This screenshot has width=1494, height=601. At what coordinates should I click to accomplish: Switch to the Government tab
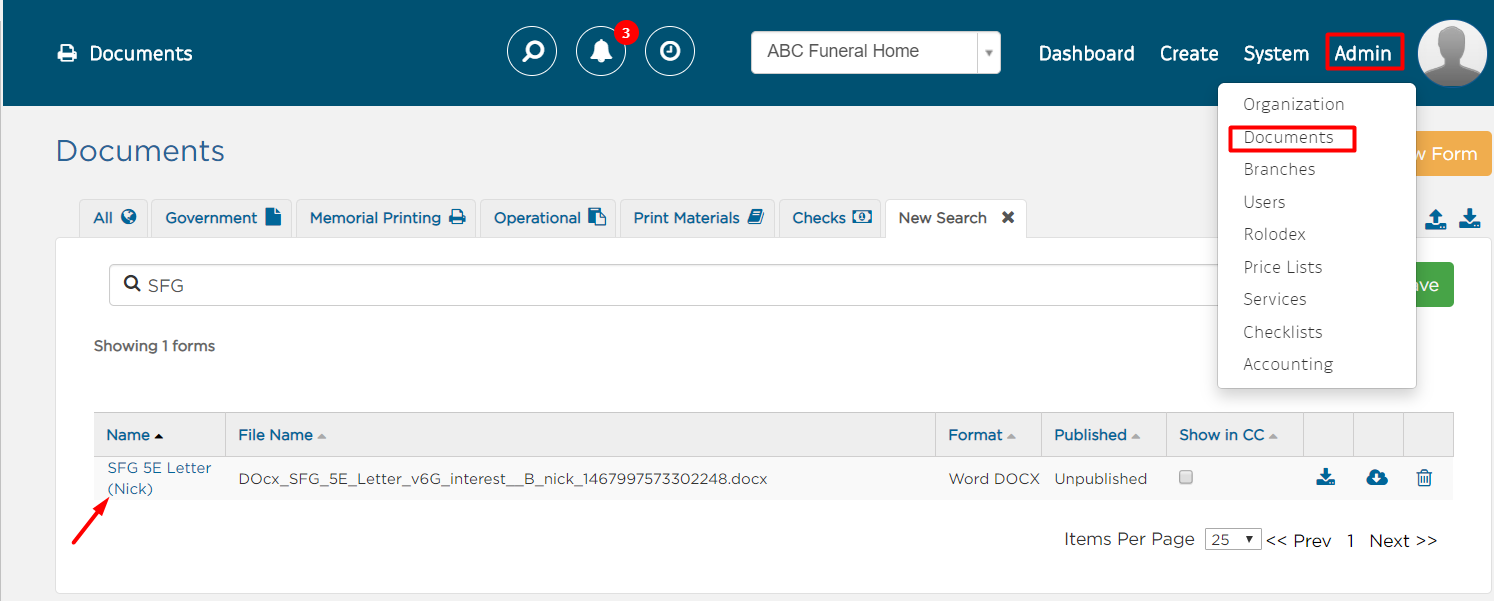point(222,218)
